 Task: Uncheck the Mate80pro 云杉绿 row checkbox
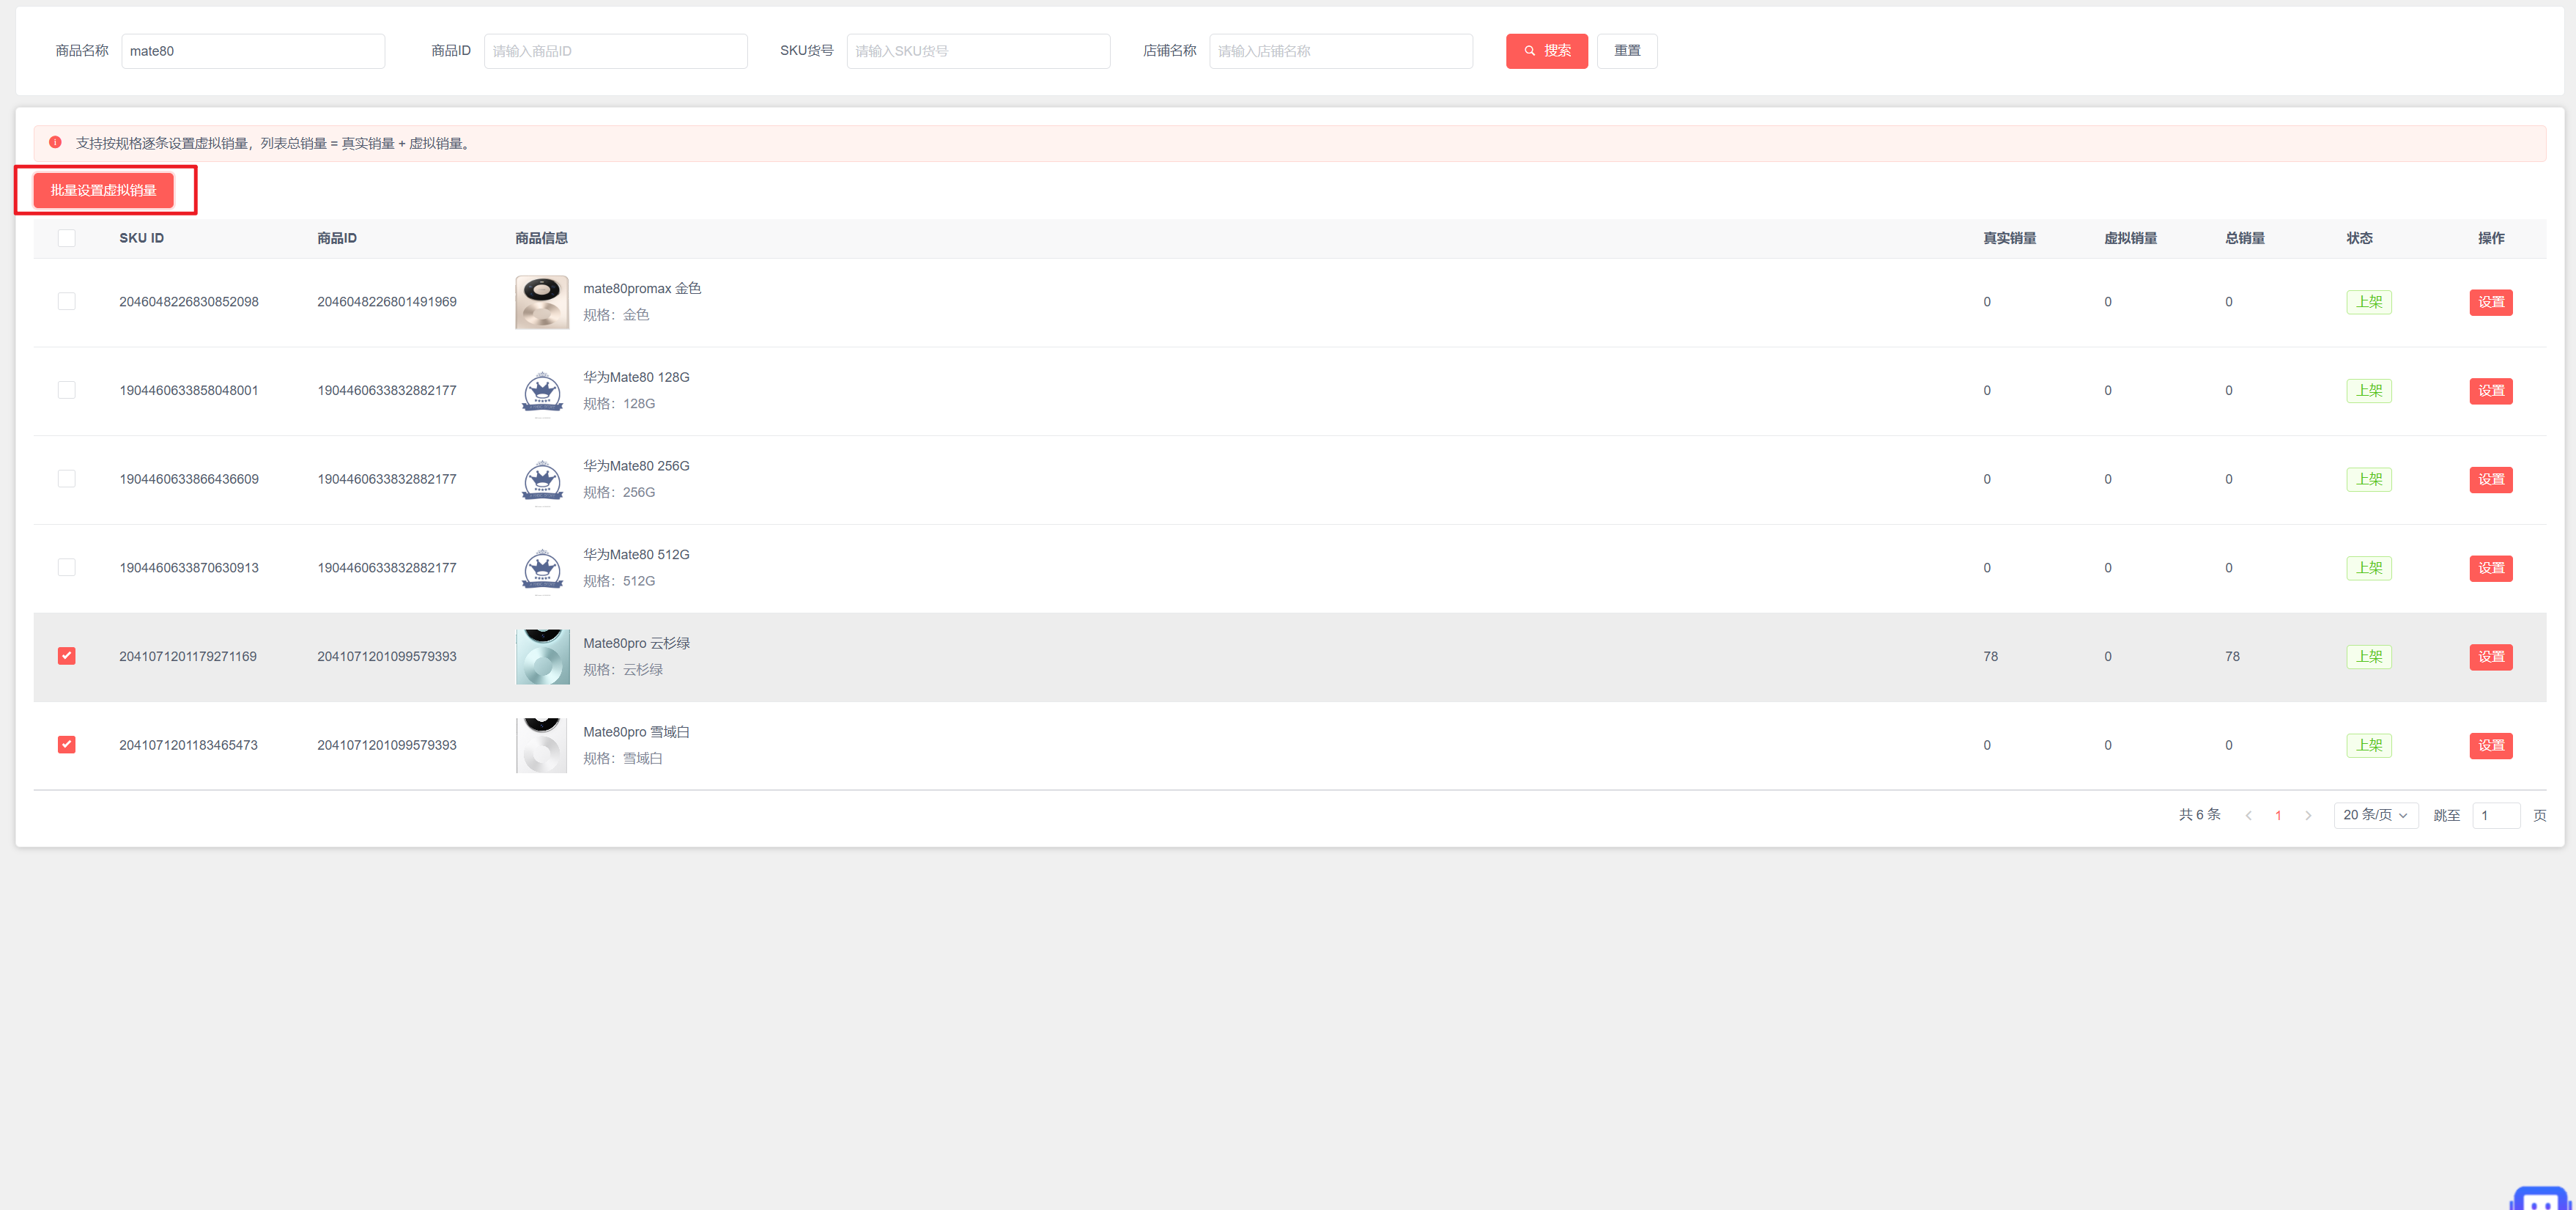pyautogui.click(x=67, y=656)
